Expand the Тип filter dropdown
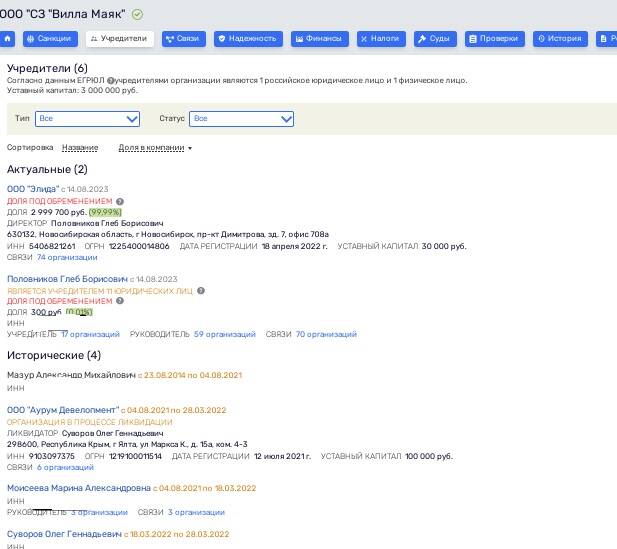Viewport: 617px width, 549px height. pyautogui.click(x=88, y=119)
